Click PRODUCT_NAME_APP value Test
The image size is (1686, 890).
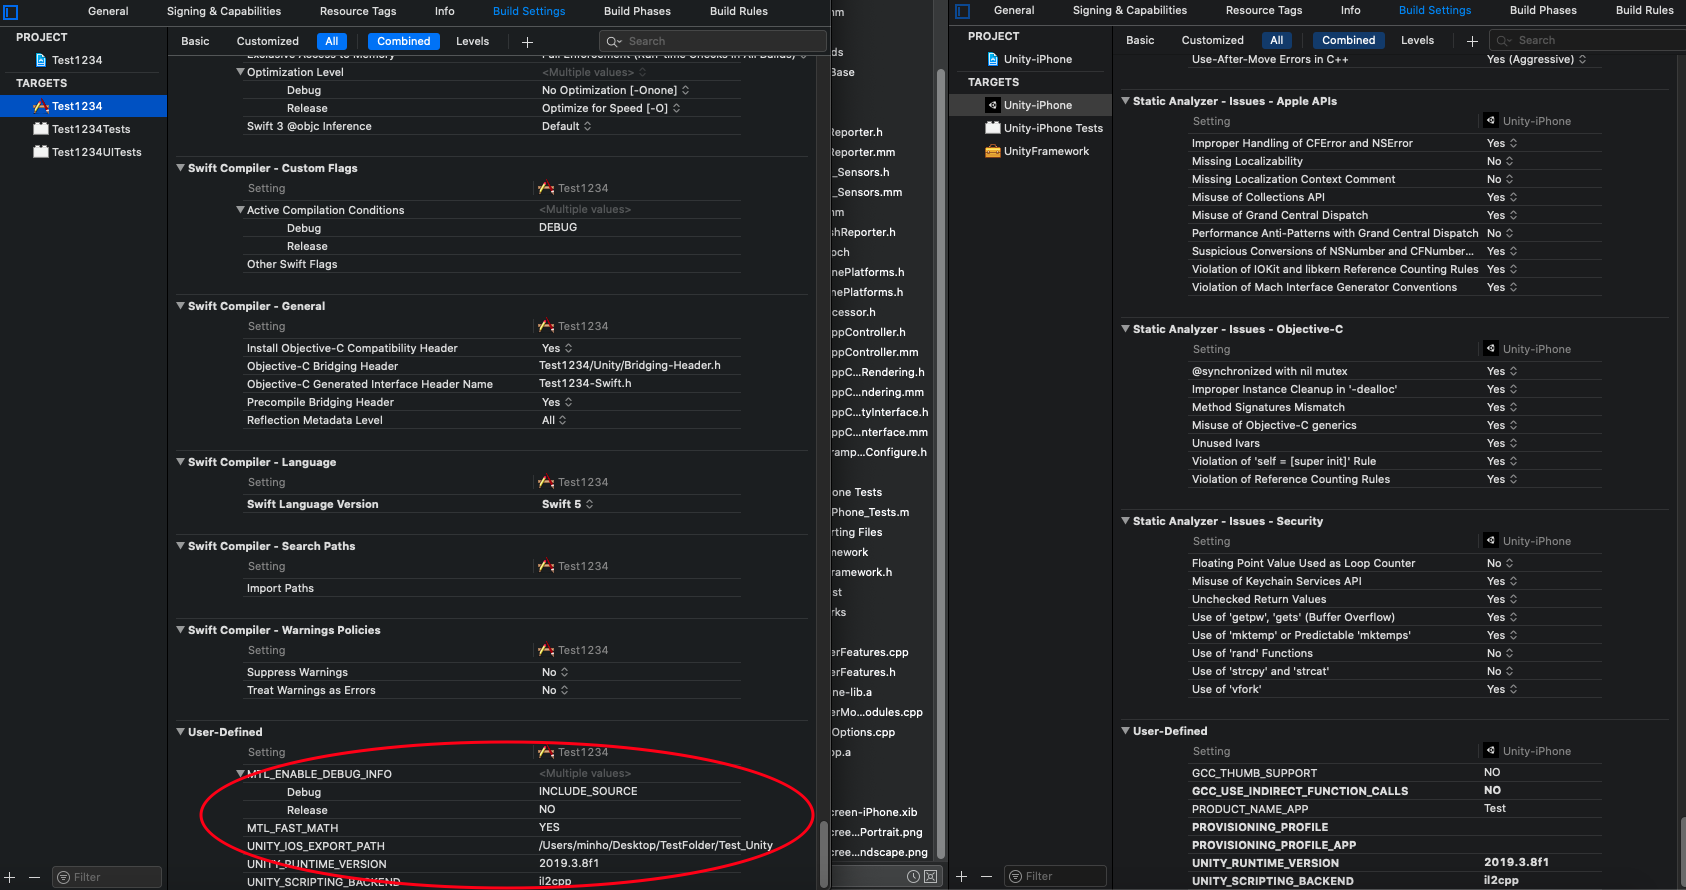(1495, 808)
